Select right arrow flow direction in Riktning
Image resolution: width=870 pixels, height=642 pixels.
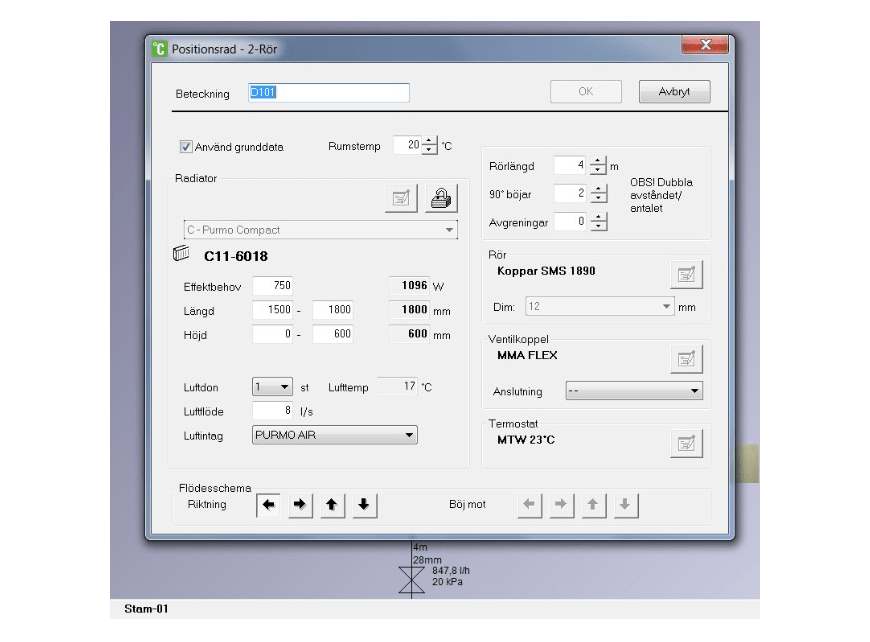tap(299, 505)
